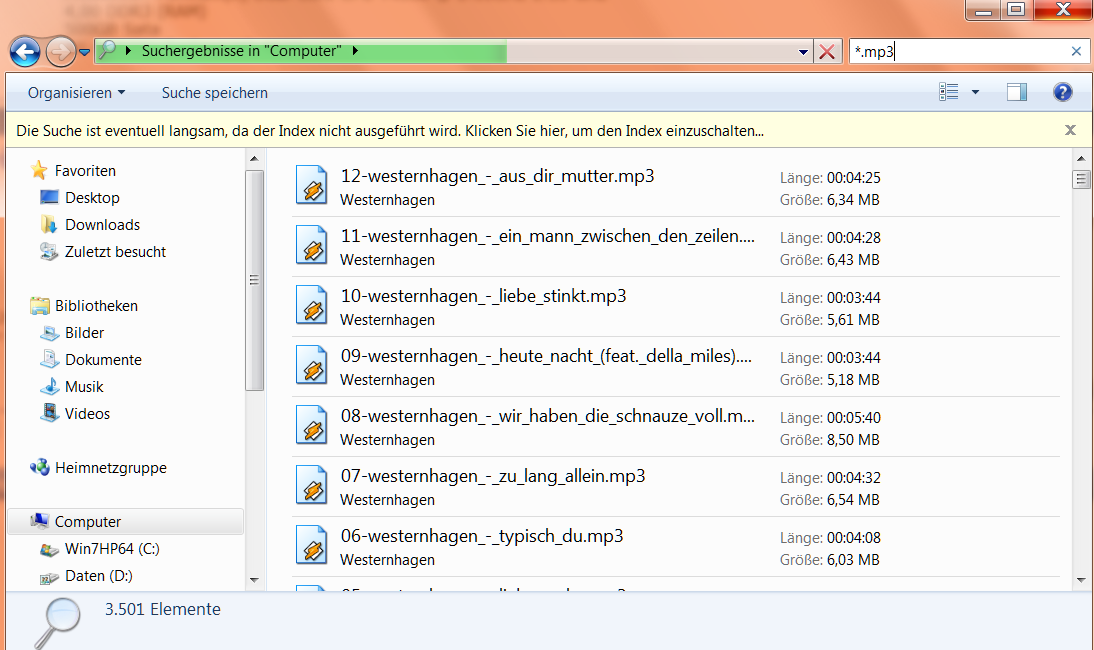This screenshot has height=650, width=1094.
Task: Select 07-westernhagen_-_zu_lang_allein.mp3
Action: tap(675, 488)
